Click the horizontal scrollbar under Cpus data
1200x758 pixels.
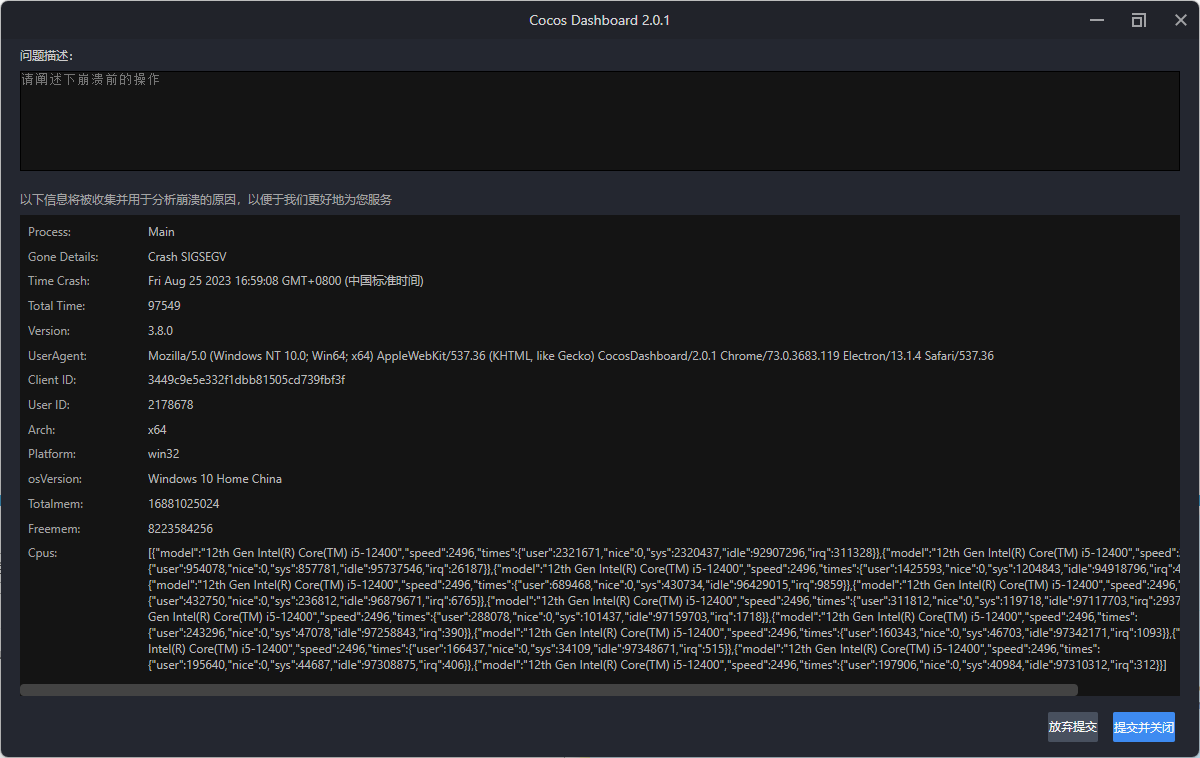click(549, 690)
